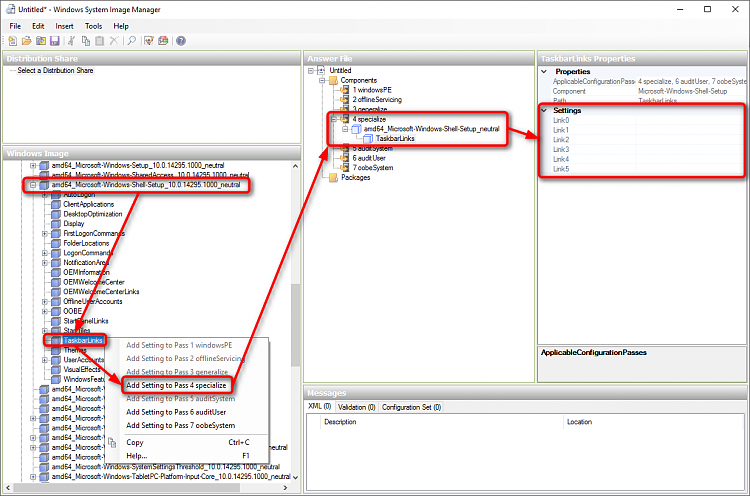The width and height of the screenshot is (750, 496).
Task: Click the Components folder icon
Action: coord(333,80)
